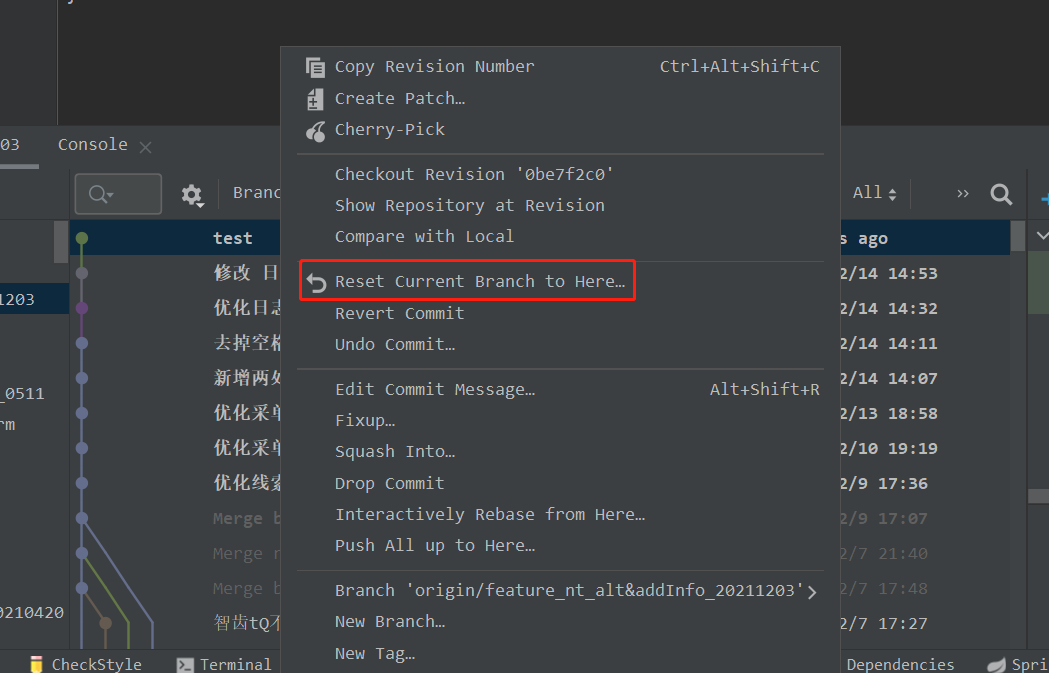1049x673 pixels.
Task: Open the gear settings icon in log toolbar
Action: click(x=192, y=195)
